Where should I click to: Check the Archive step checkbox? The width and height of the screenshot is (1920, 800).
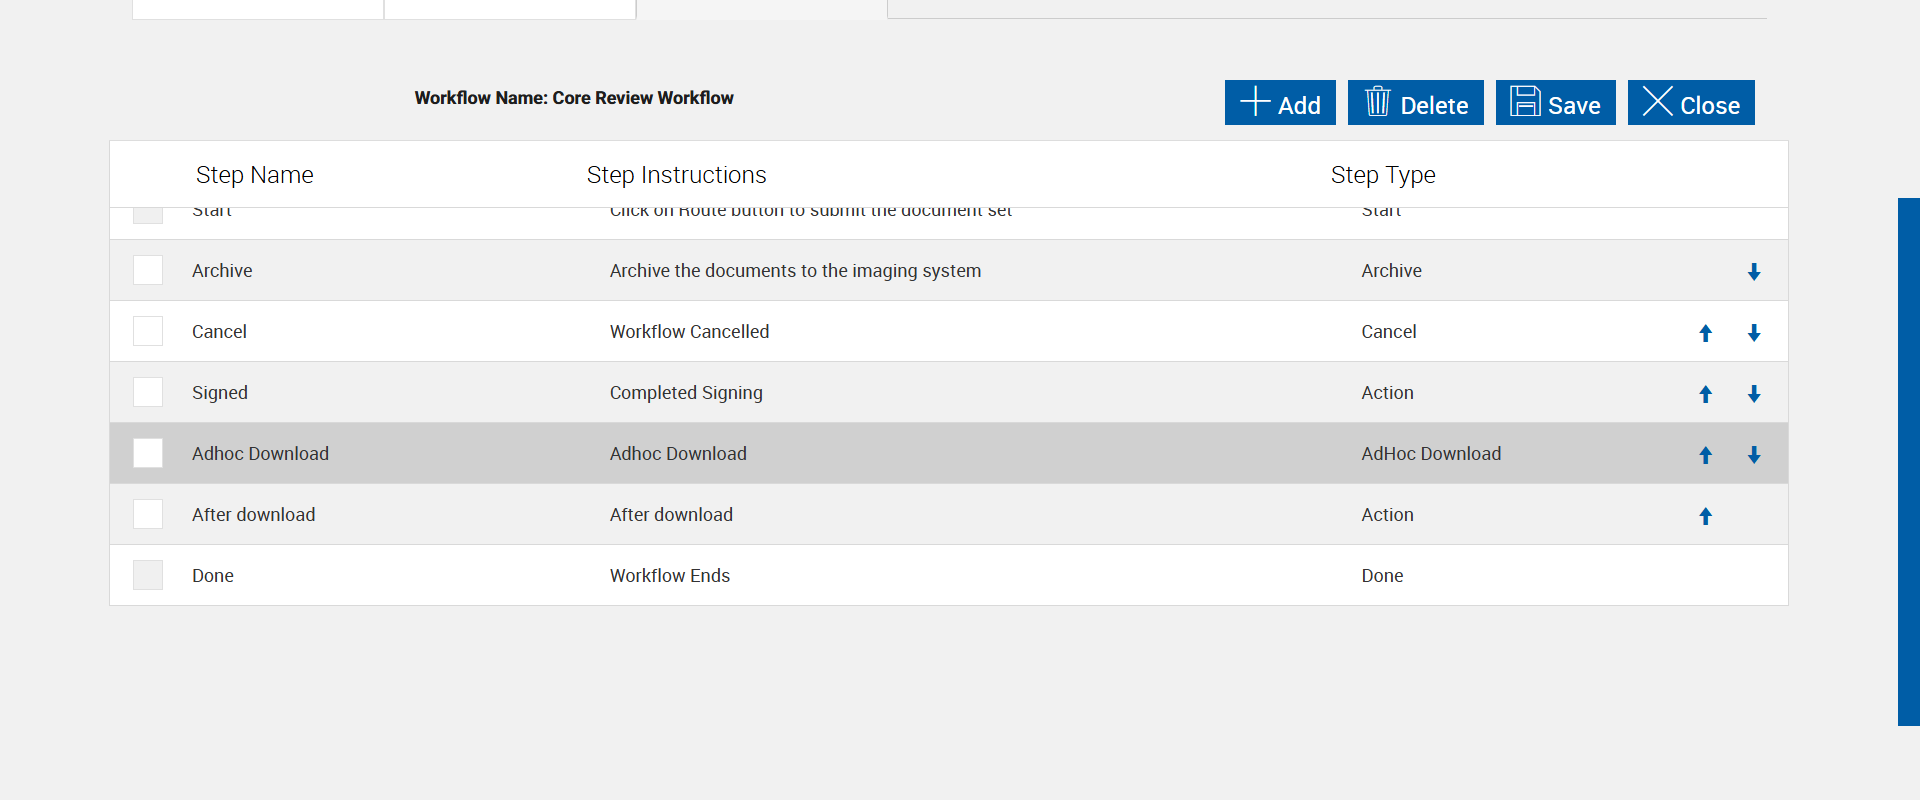[148, 270]
